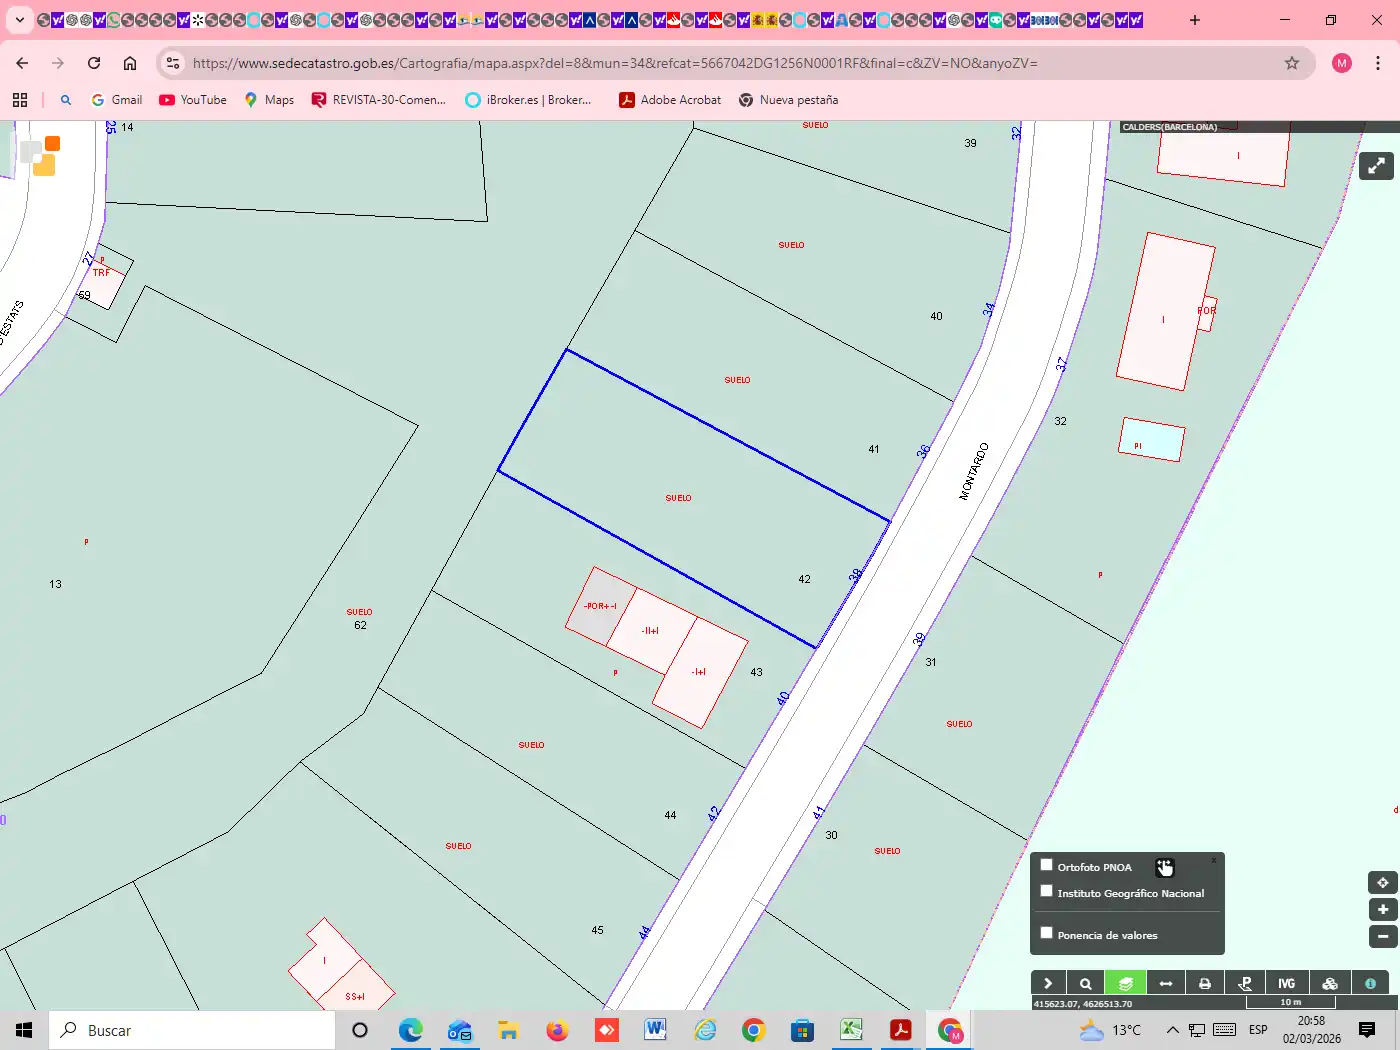1400x1050 pixels.
Task: Reload the current page
Action: tap(94, 63)
